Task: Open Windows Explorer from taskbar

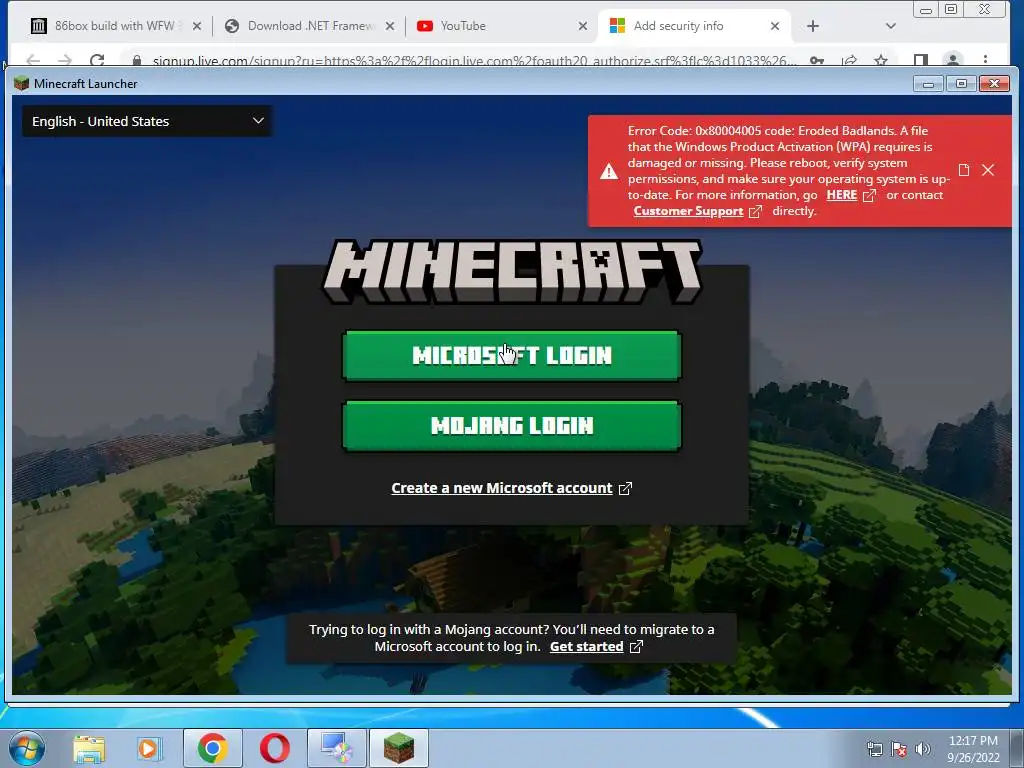Action: click(89, 748)
